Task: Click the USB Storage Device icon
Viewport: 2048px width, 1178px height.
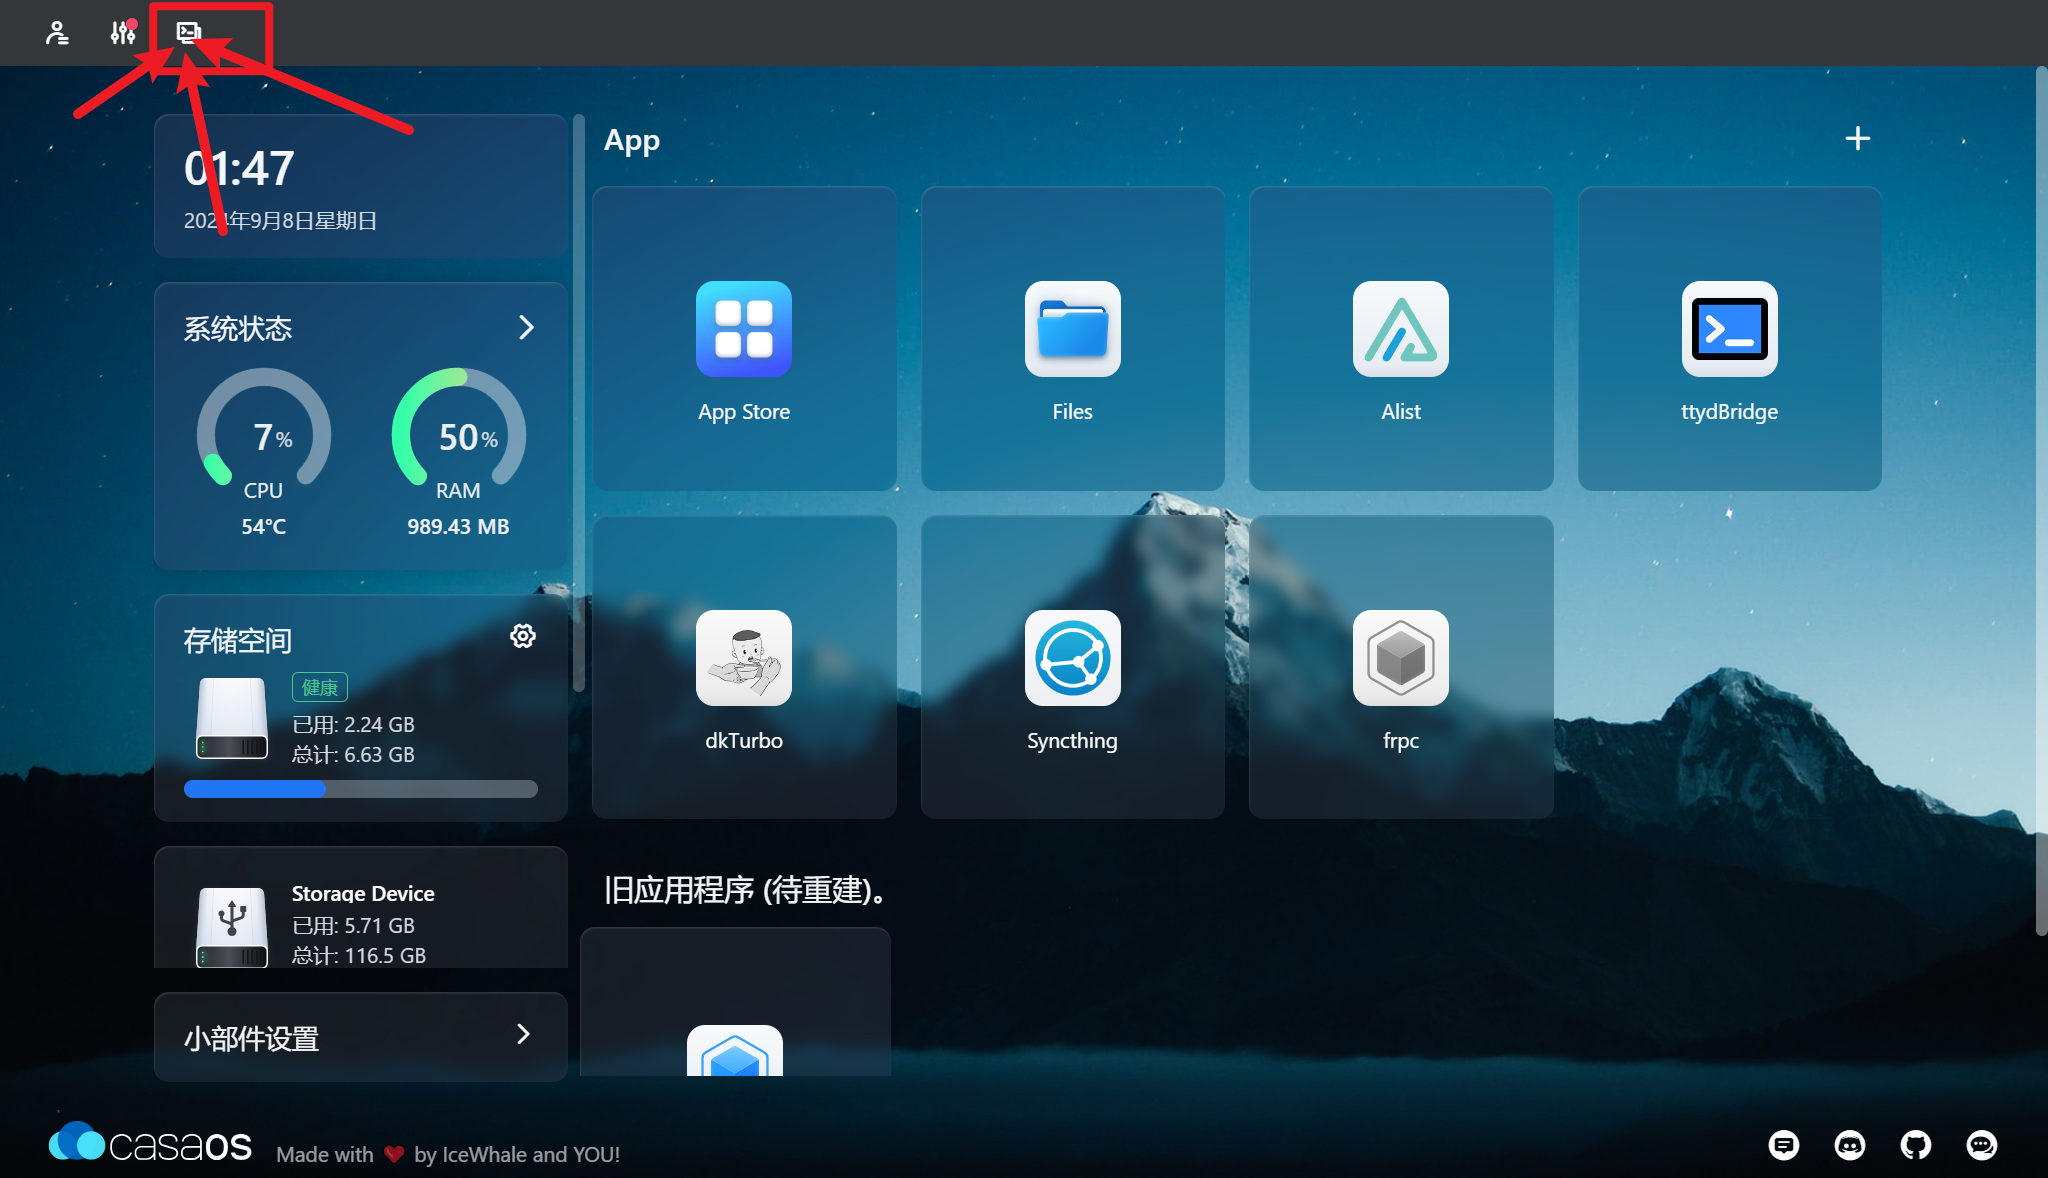Action: click(232, 927)
